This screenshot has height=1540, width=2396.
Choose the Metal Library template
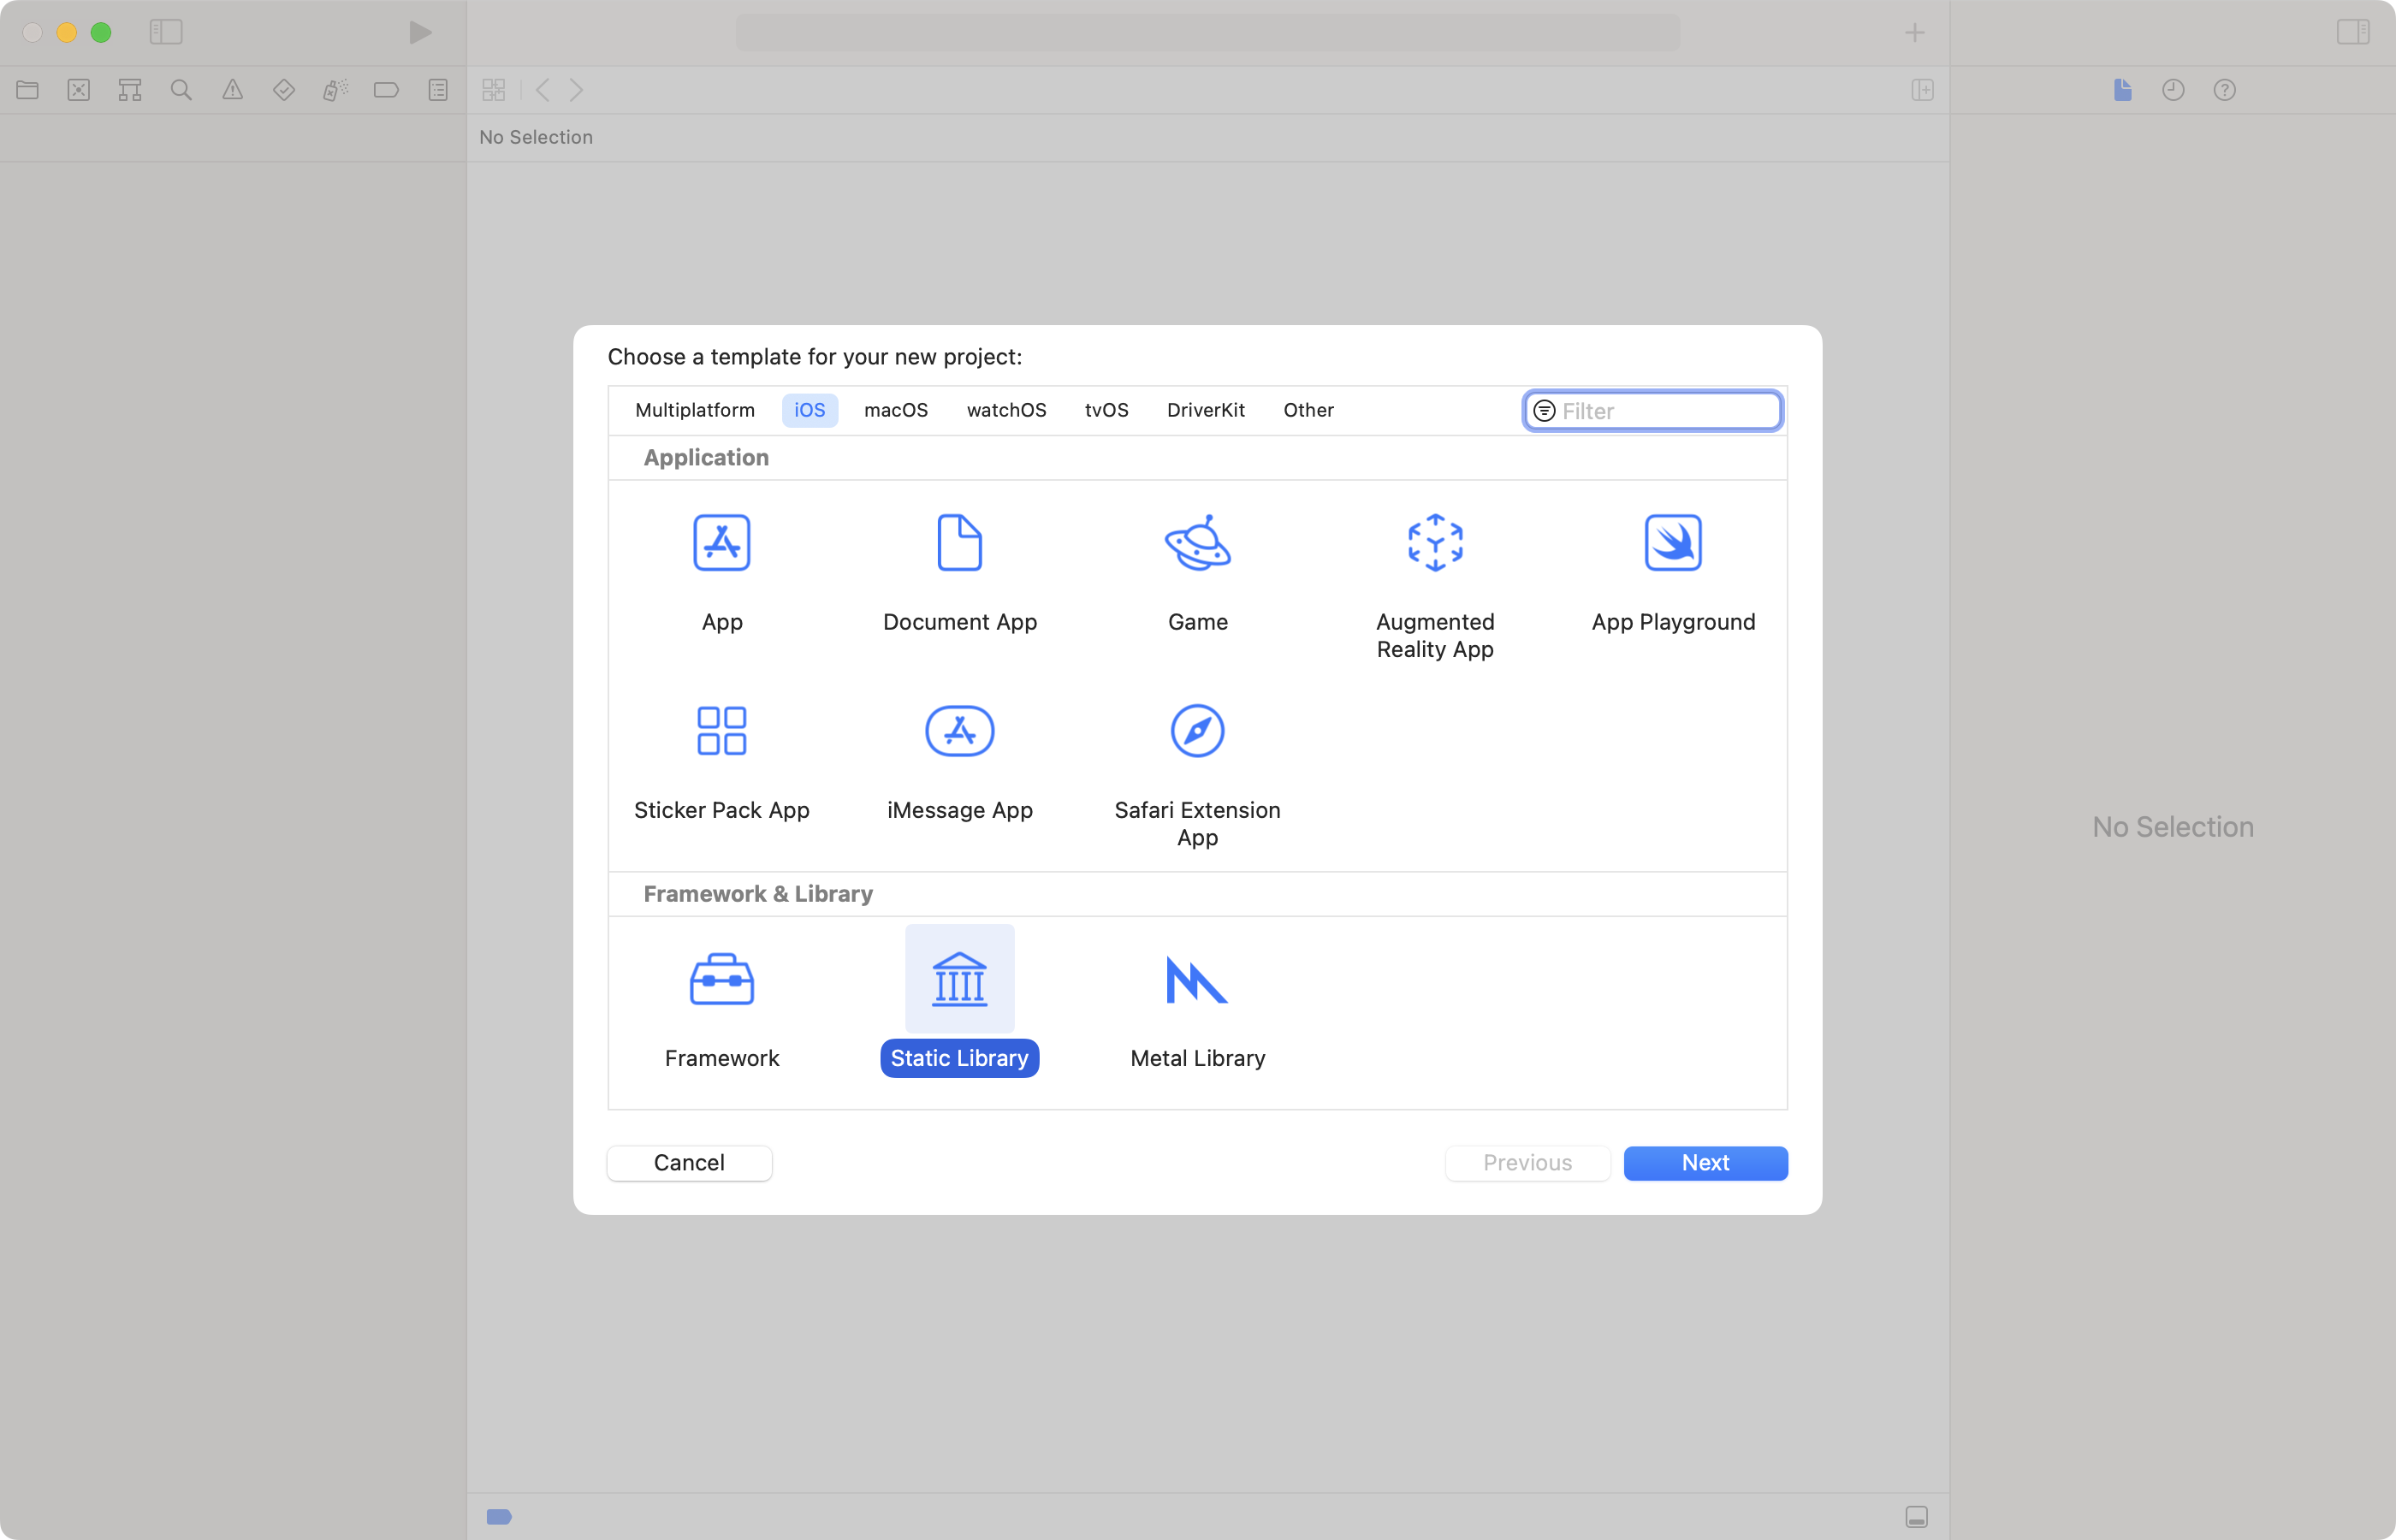(1197, 979)
